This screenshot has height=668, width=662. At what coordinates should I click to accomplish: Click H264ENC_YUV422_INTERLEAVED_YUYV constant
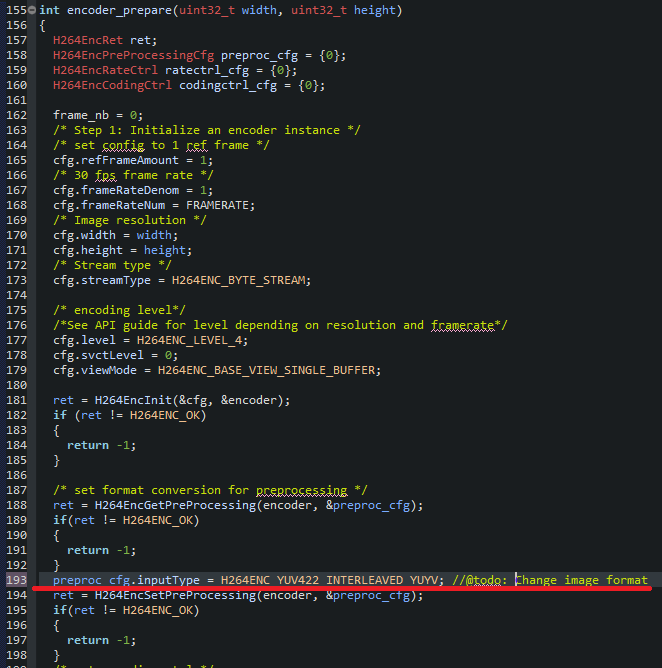[329, 580]
